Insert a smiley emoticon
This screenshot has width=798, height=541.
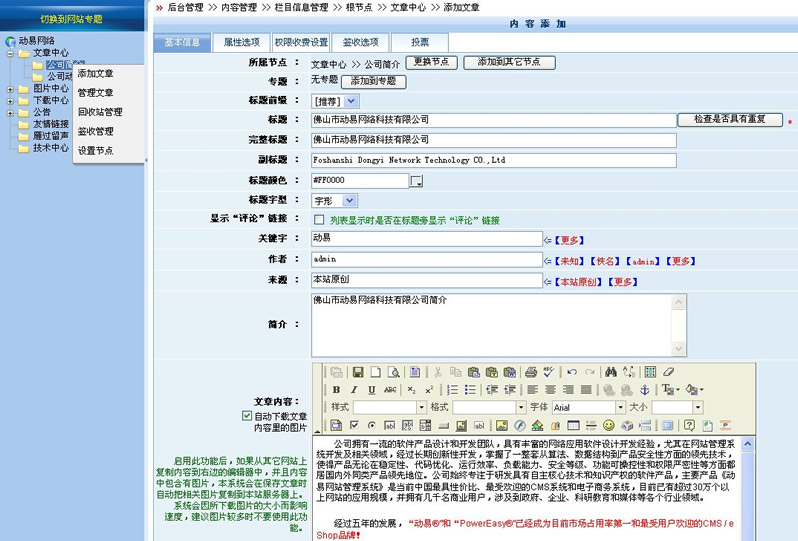pos(609,425)
